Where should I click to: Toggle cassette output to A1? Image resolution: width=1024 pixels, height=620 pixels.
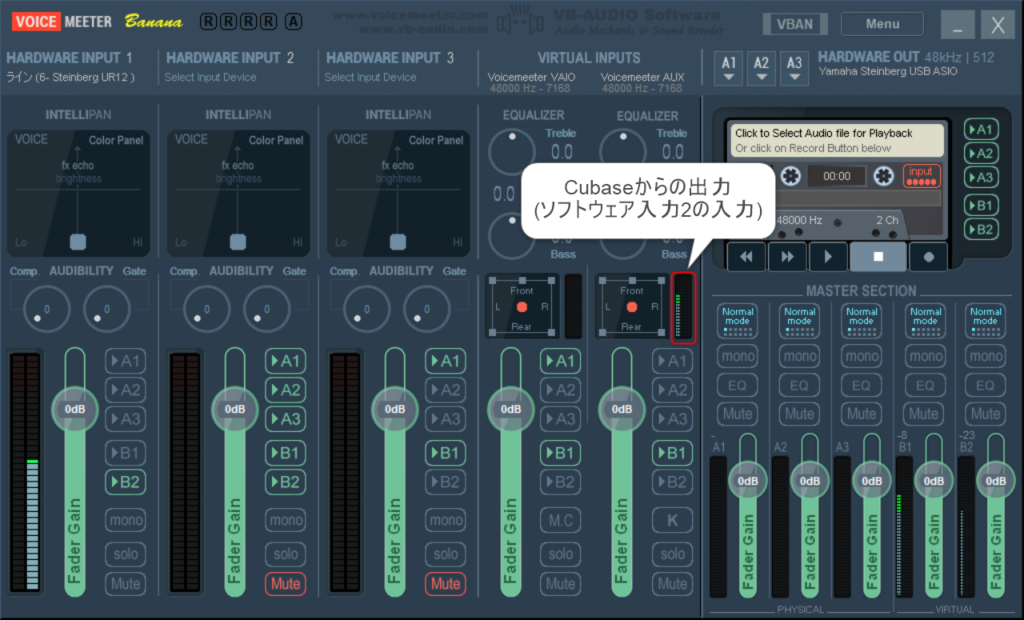[981, 129]
